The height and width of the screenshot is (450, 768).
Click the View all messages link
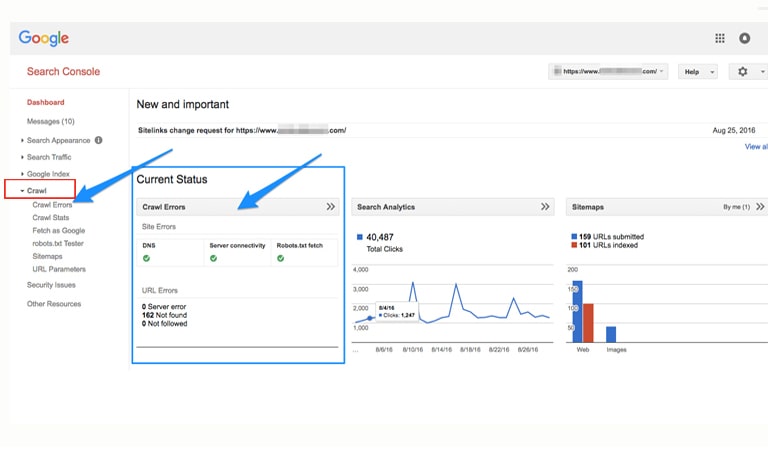click(x=756, y=146)
